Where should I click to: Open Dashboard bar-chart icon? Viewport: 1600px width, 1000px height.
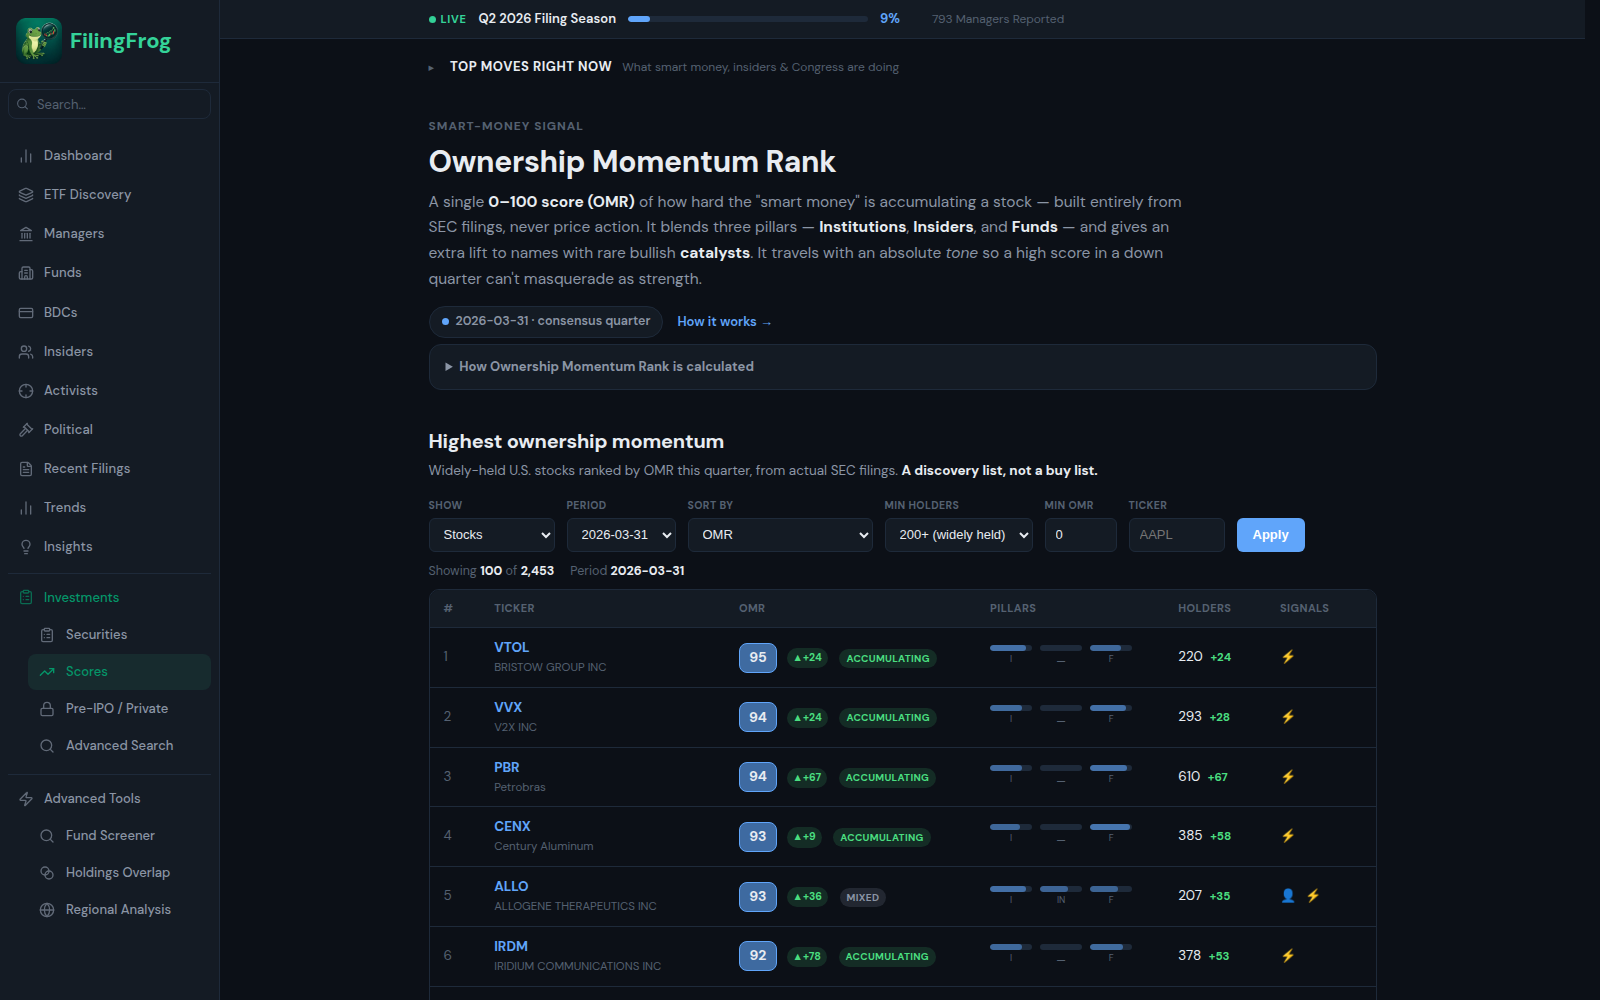click(26, 156)
